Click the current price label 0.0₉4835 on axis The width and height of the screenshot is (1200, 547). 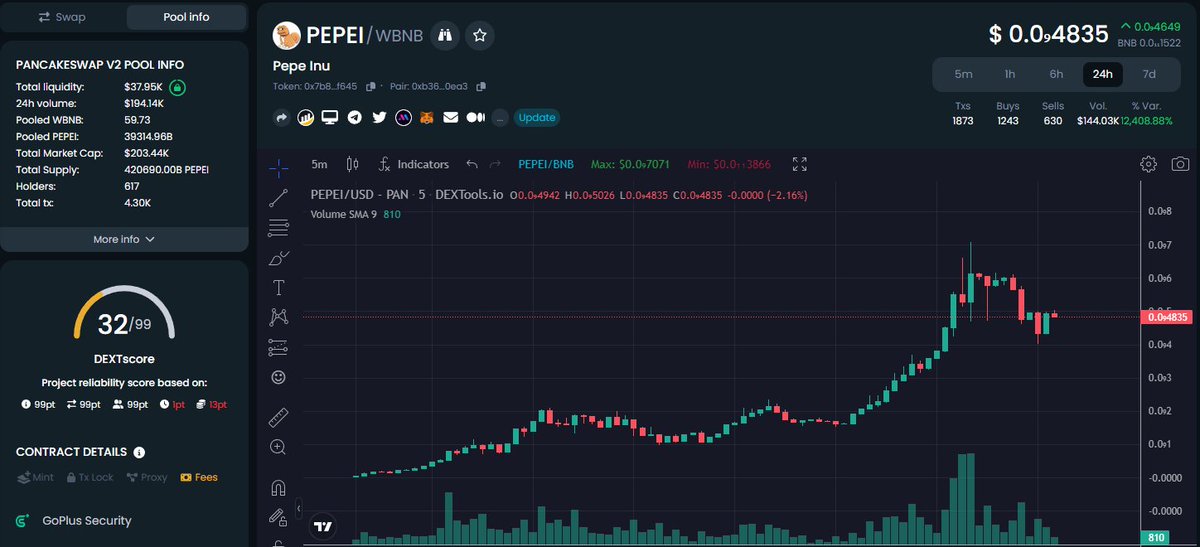(1168, 317)
